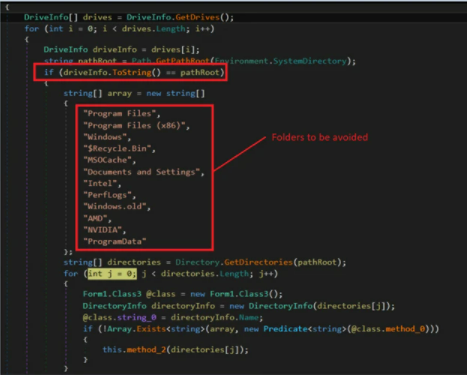The height and width of the screenshot is (377, 470).
Task: Click the "Windows.old" string literal
Action: pos(115,207)
